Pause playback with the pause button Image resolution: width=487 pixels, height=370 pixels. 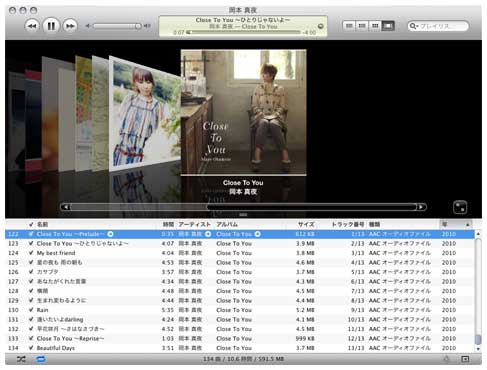point(51,26)
